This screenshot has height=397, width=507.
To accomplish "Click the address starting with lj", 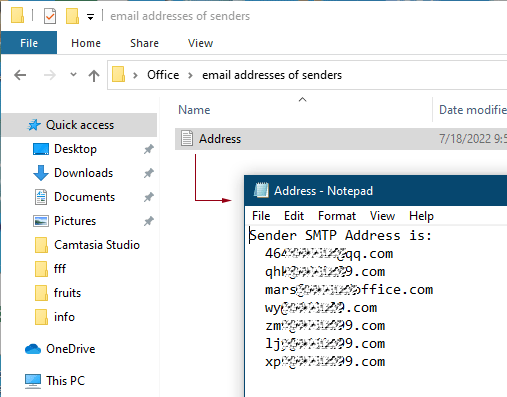I will click(x=325, y=344).
